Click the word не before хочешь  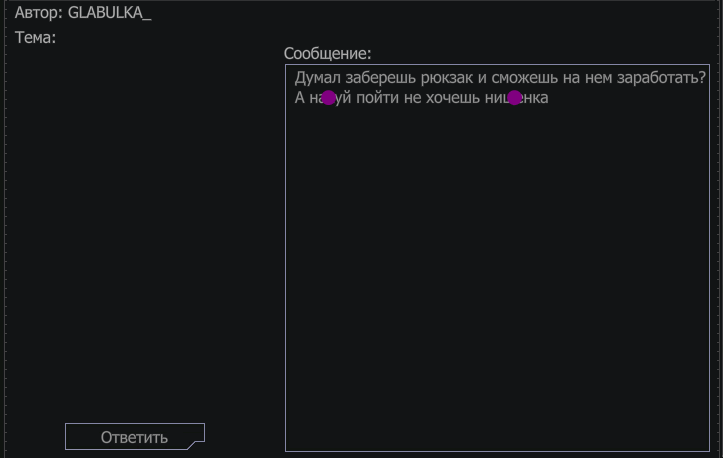click(413, 98)
